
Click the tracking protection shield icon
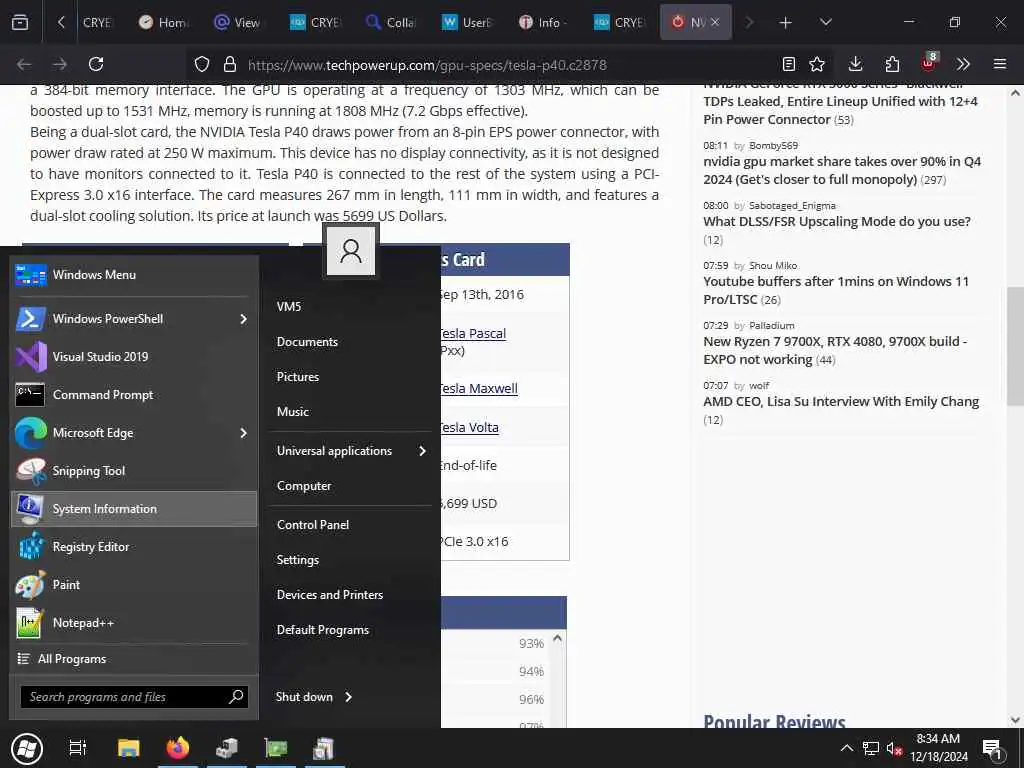coord(202,64)
